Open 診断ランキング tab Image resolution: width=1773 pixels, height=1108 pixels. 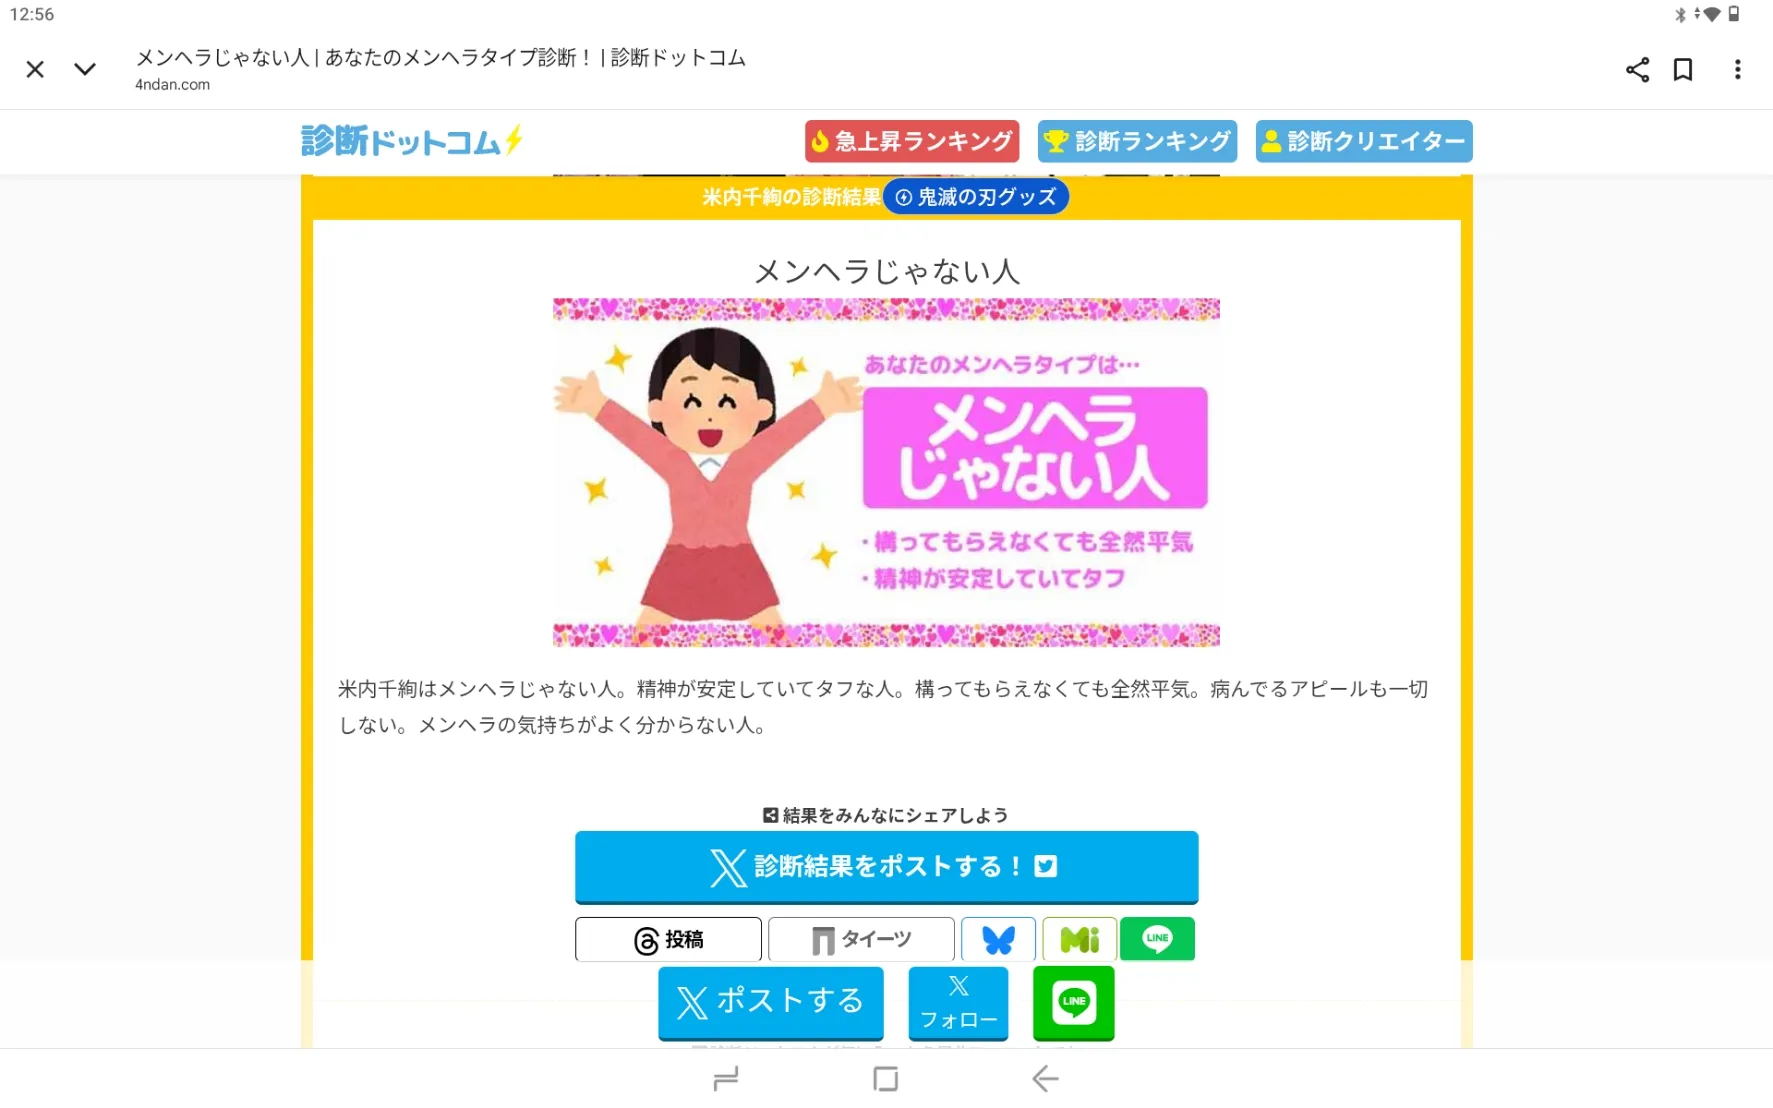click(x=1137, y=141)
